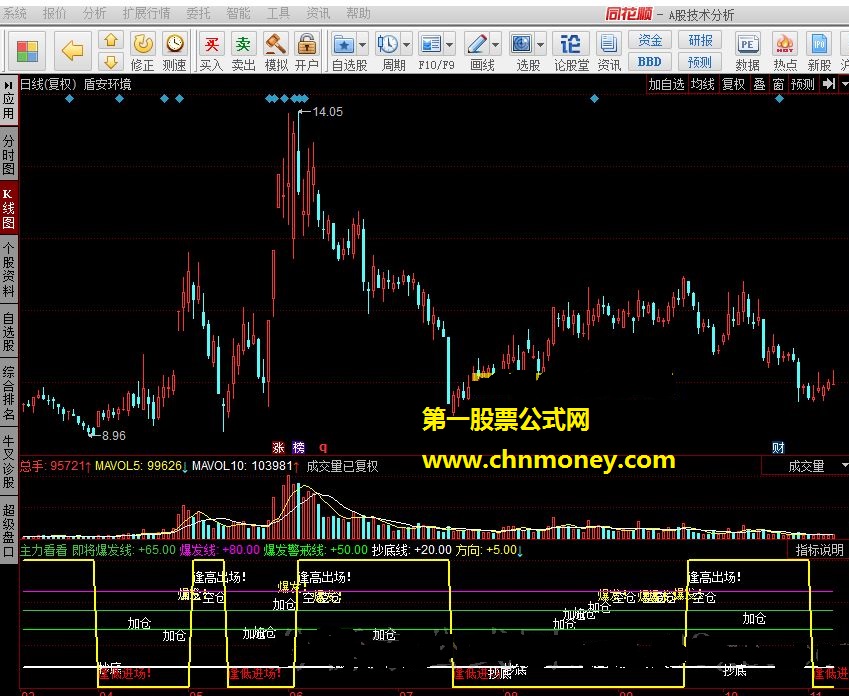The width and height of the screenshot is (849, 696).
Task: Open the 系统 menu
Action: [14, 13]
